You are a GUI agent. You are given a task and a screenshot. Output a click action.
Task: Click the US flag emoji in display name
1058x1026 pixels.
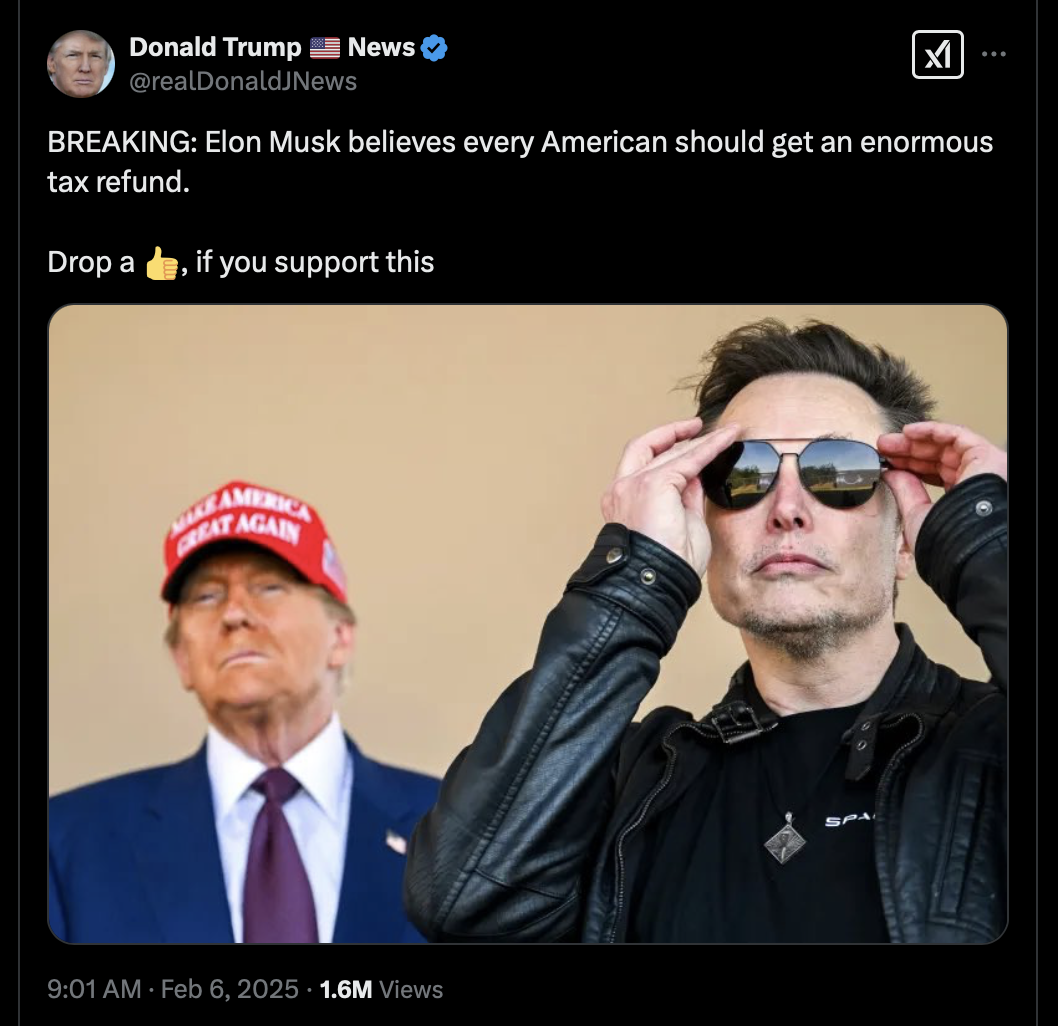pos(325,47)
